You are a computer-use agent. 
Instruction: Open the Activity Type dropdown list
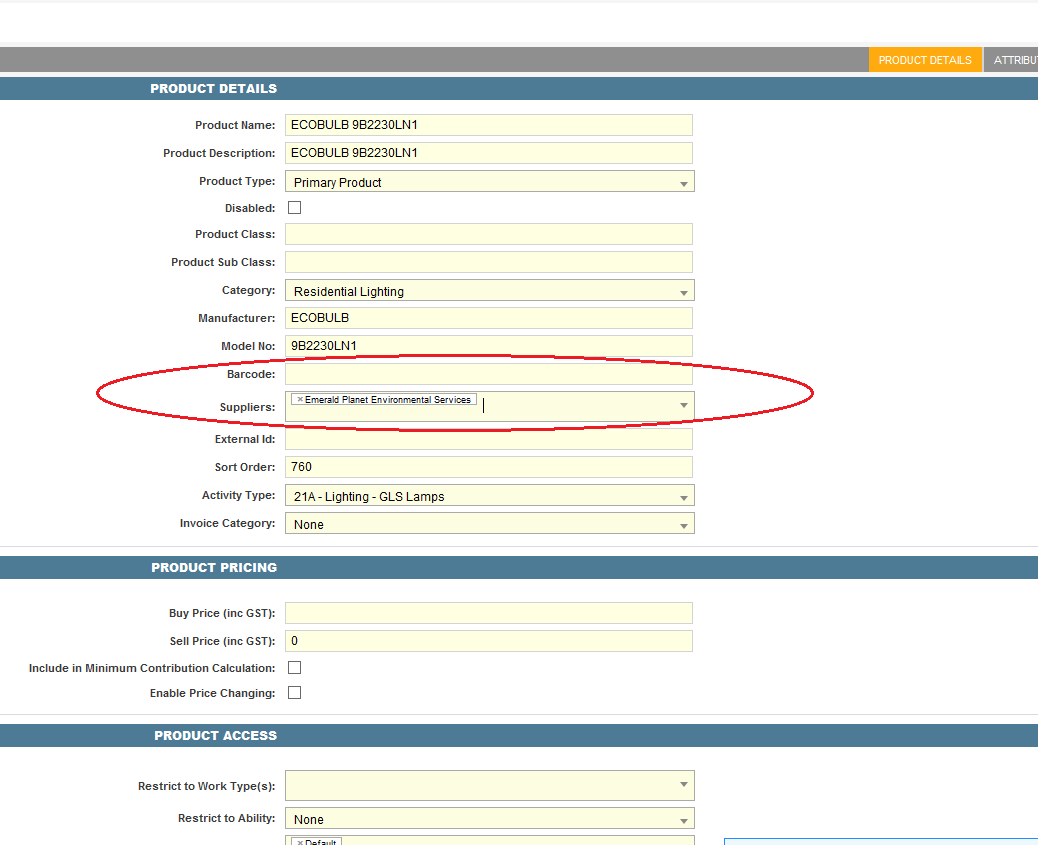click(x=684, y=497)
